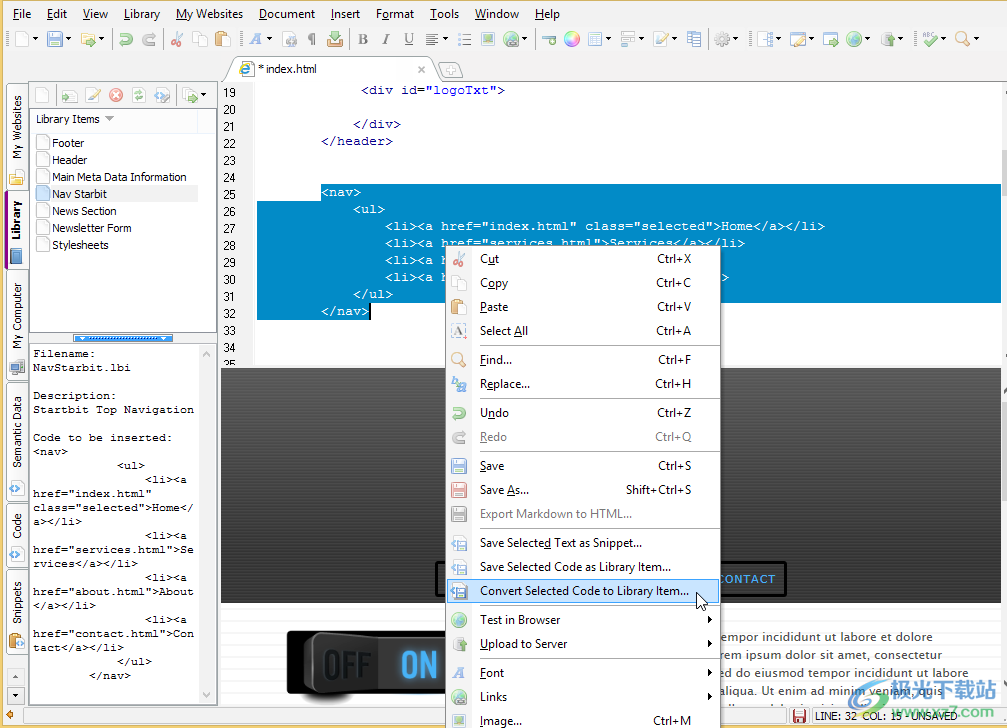
Task: Open the Tools menu
Action: click(x=444, y=13)
